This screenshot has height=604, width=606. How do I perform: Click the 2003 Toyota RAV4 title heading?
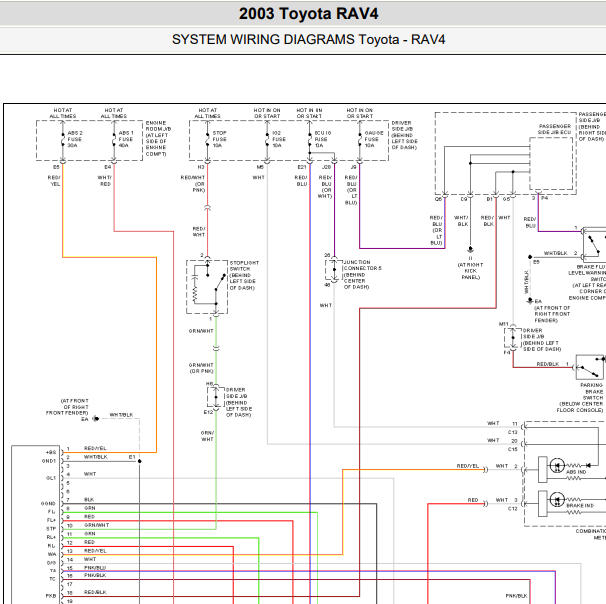pyautogui.click(x=308, y=14)
